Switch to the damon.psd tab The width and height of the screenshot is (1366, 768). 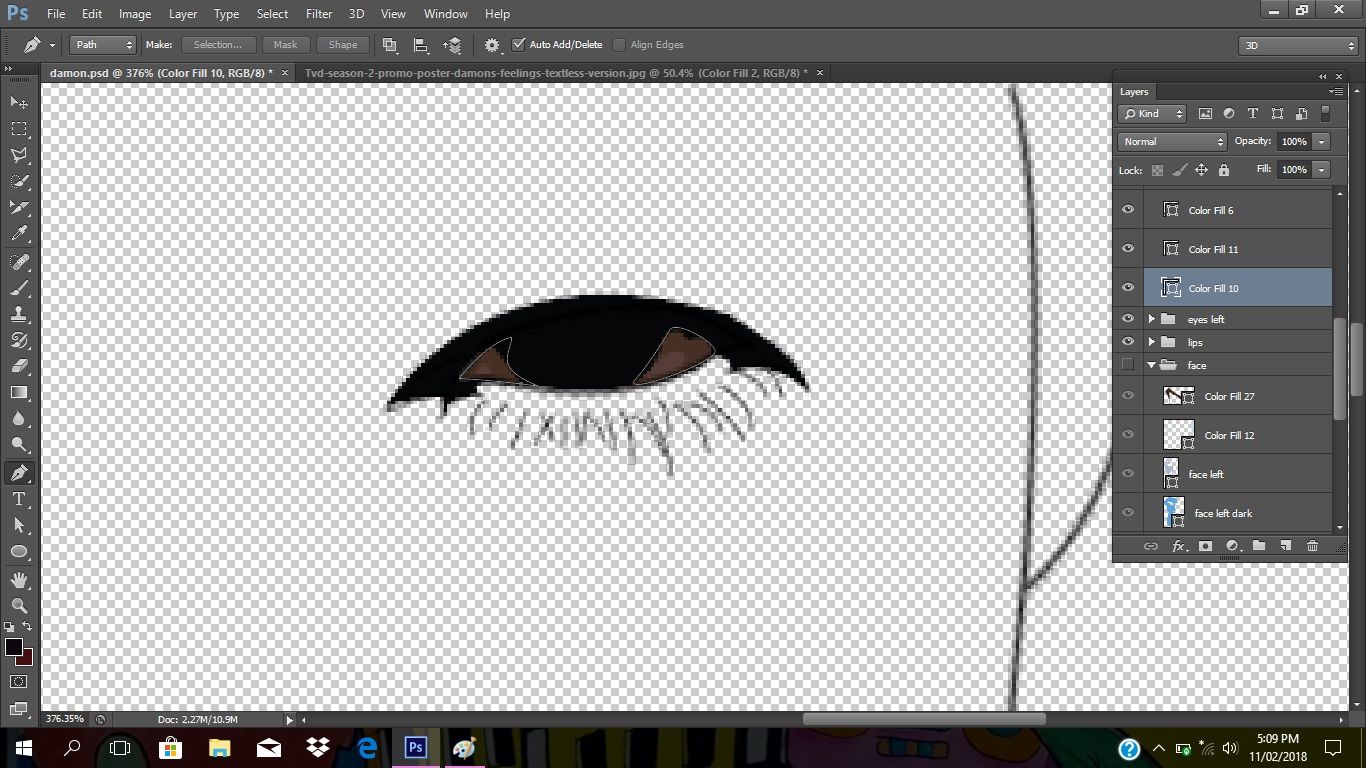click(161, 73)
